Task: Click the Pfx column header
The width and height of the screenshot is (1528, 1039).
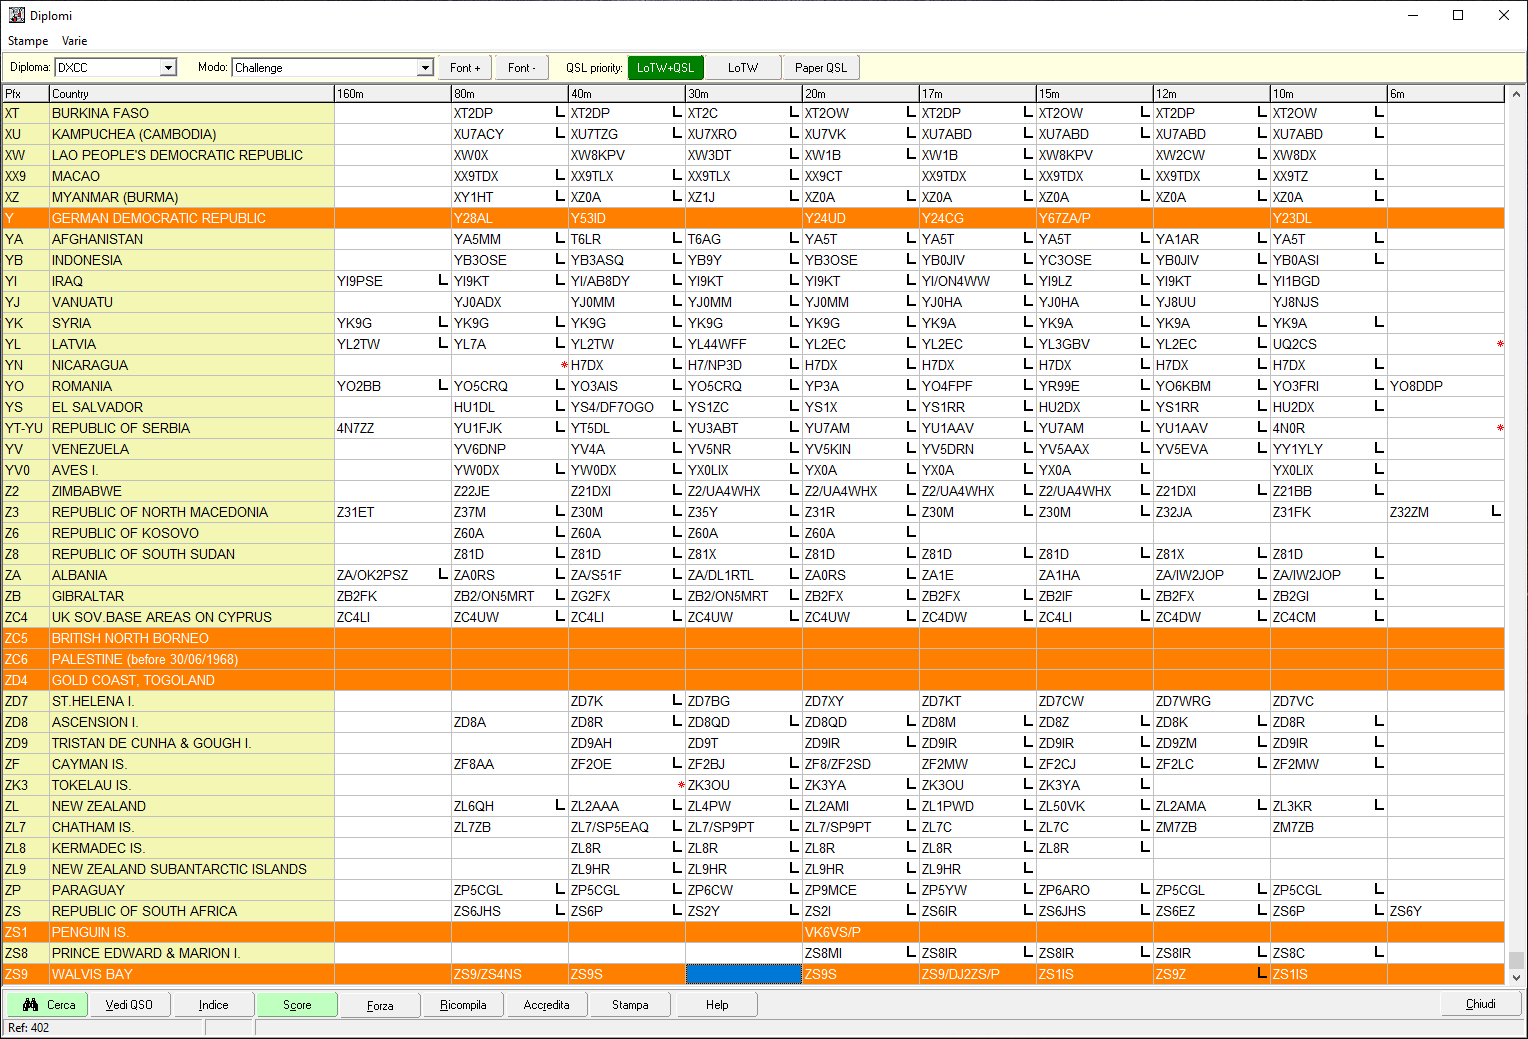Action: [x=26, y=94]
